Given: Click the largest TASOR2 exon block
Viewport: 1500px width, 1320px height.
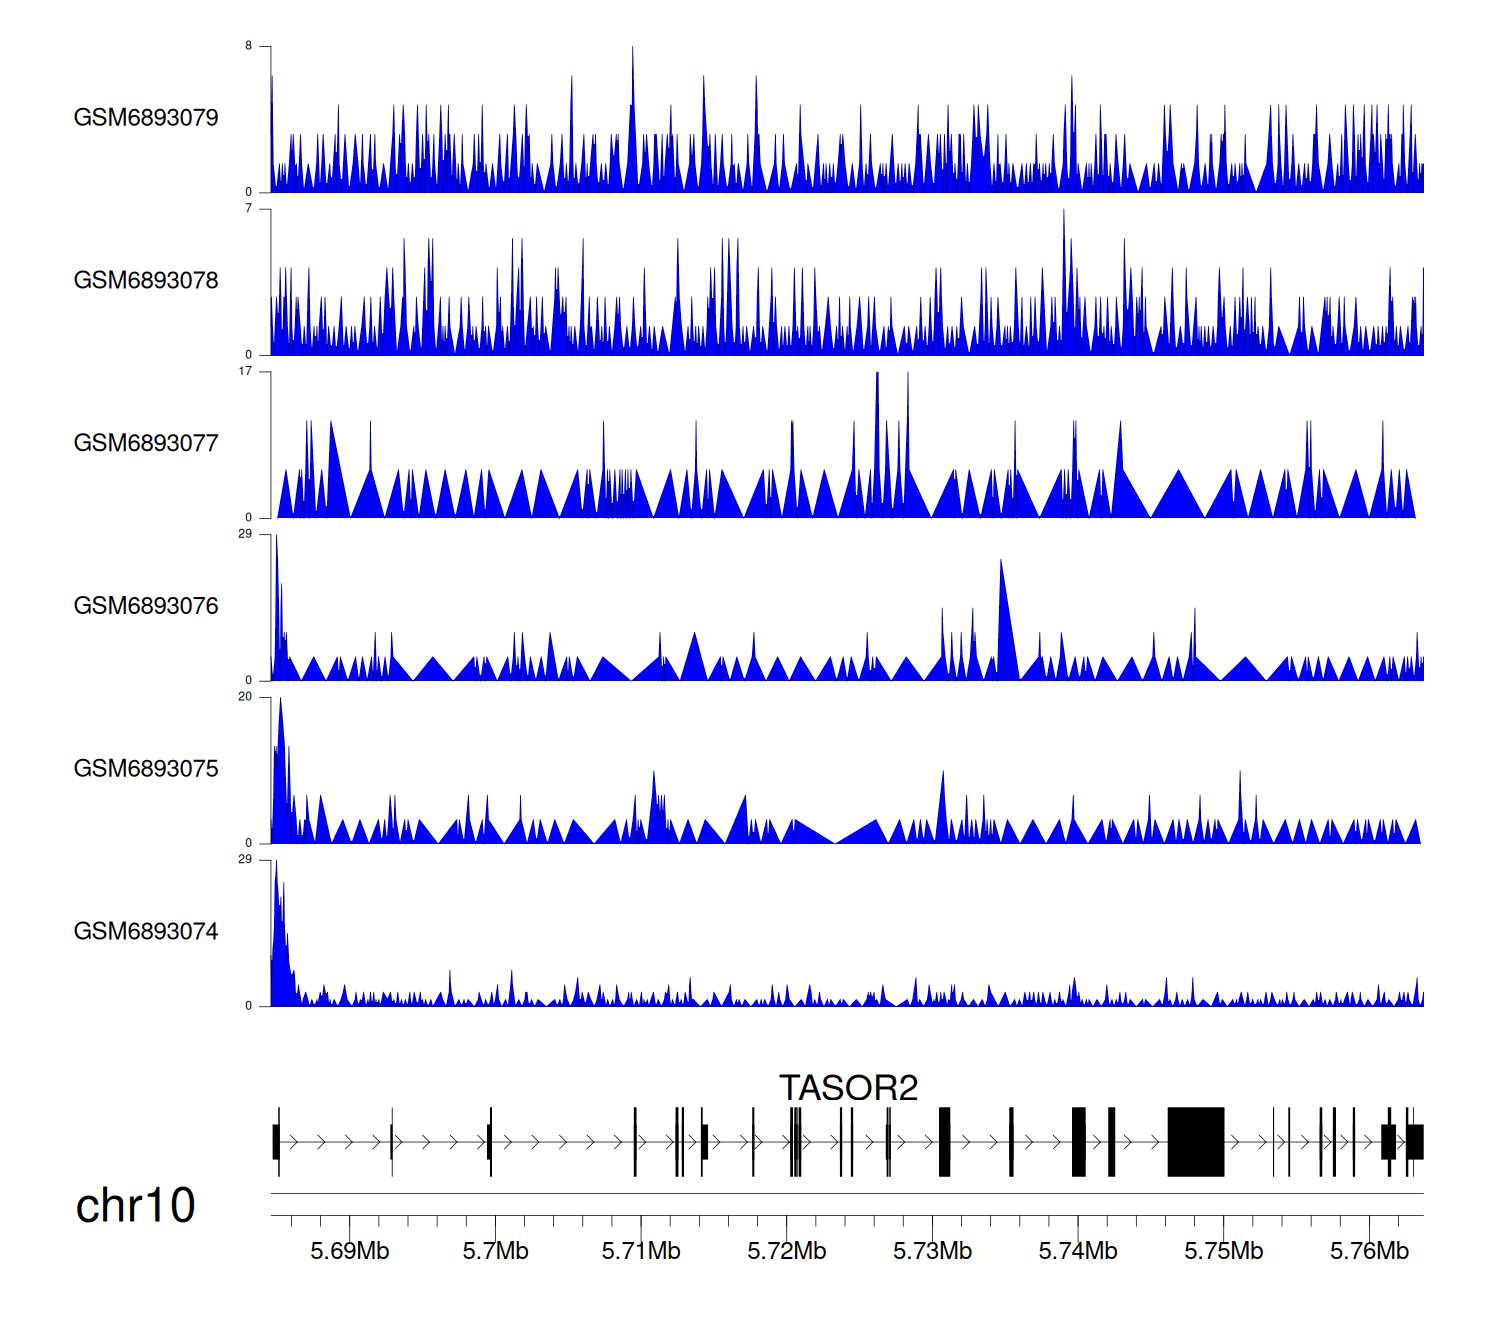Looking at the screenshot, I should (x=1195, y=1142).
